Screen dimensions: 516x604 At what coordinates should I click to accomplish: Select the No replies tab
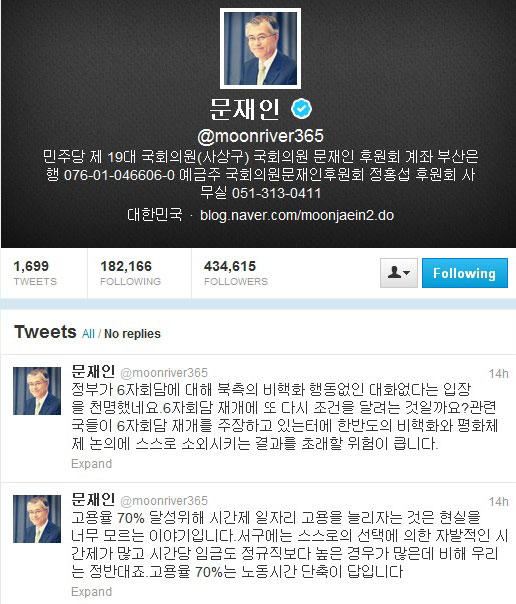coord(132,334)
